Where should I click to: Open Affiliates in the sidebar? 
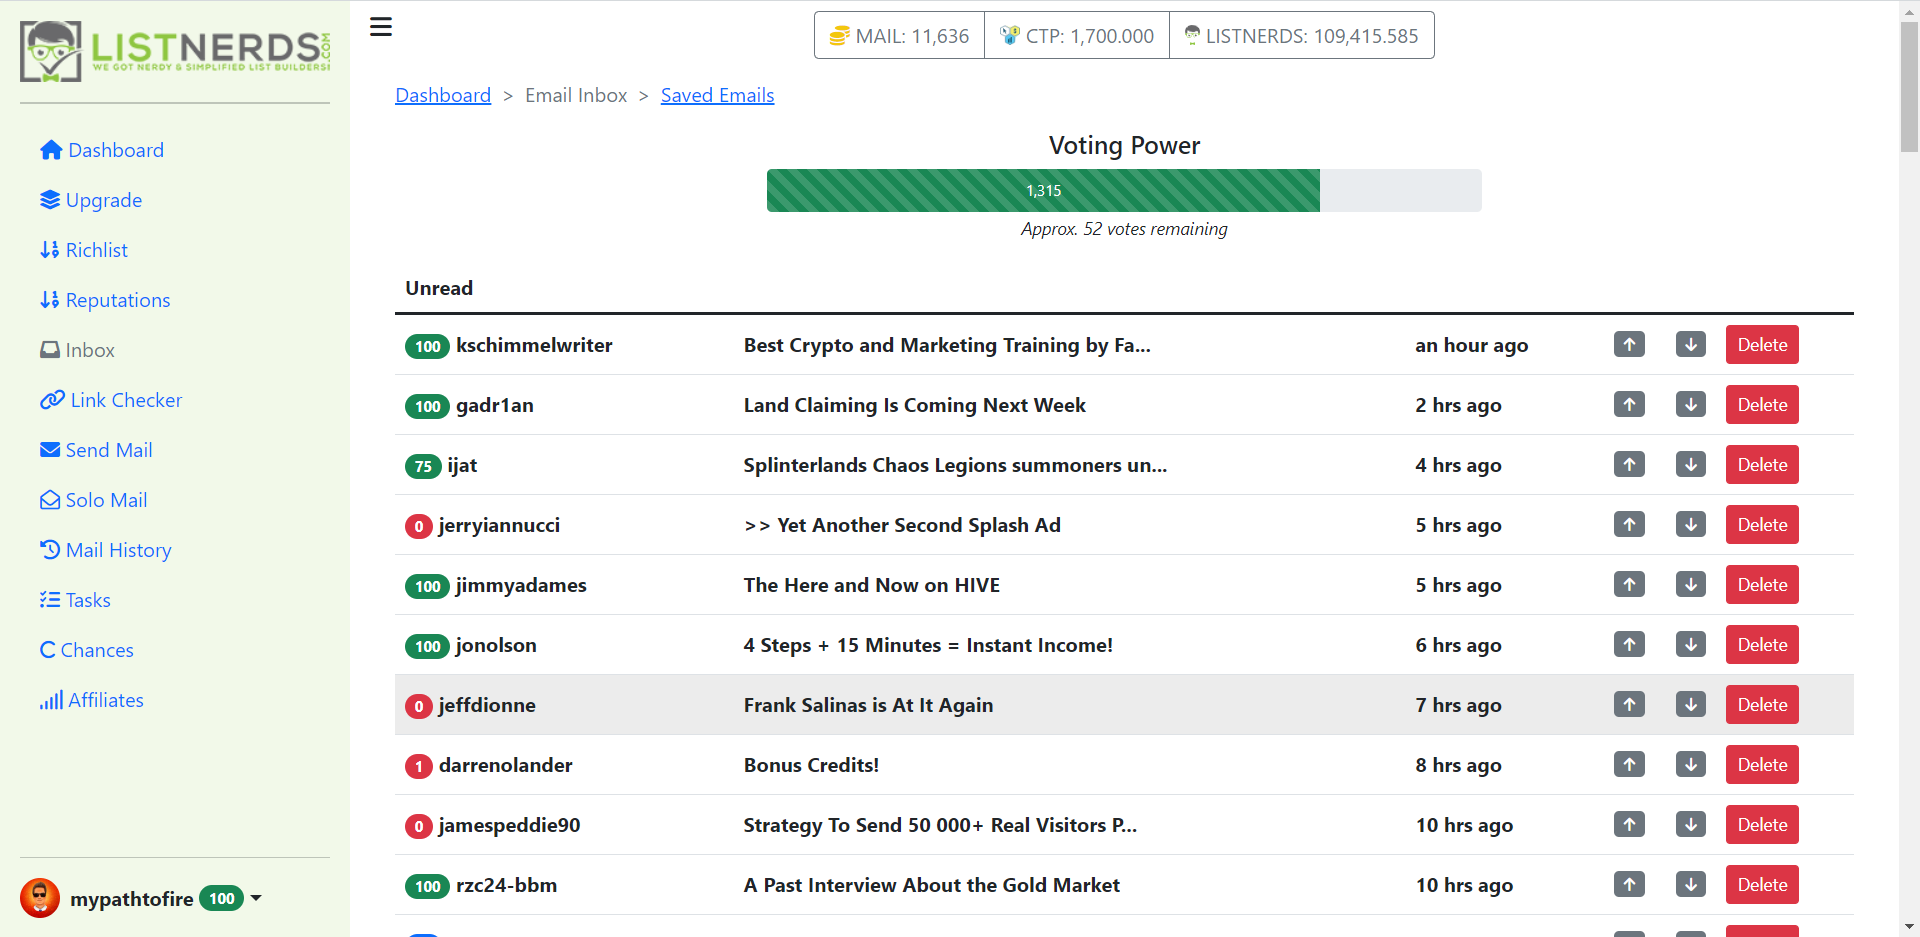[x=92, y=700]
